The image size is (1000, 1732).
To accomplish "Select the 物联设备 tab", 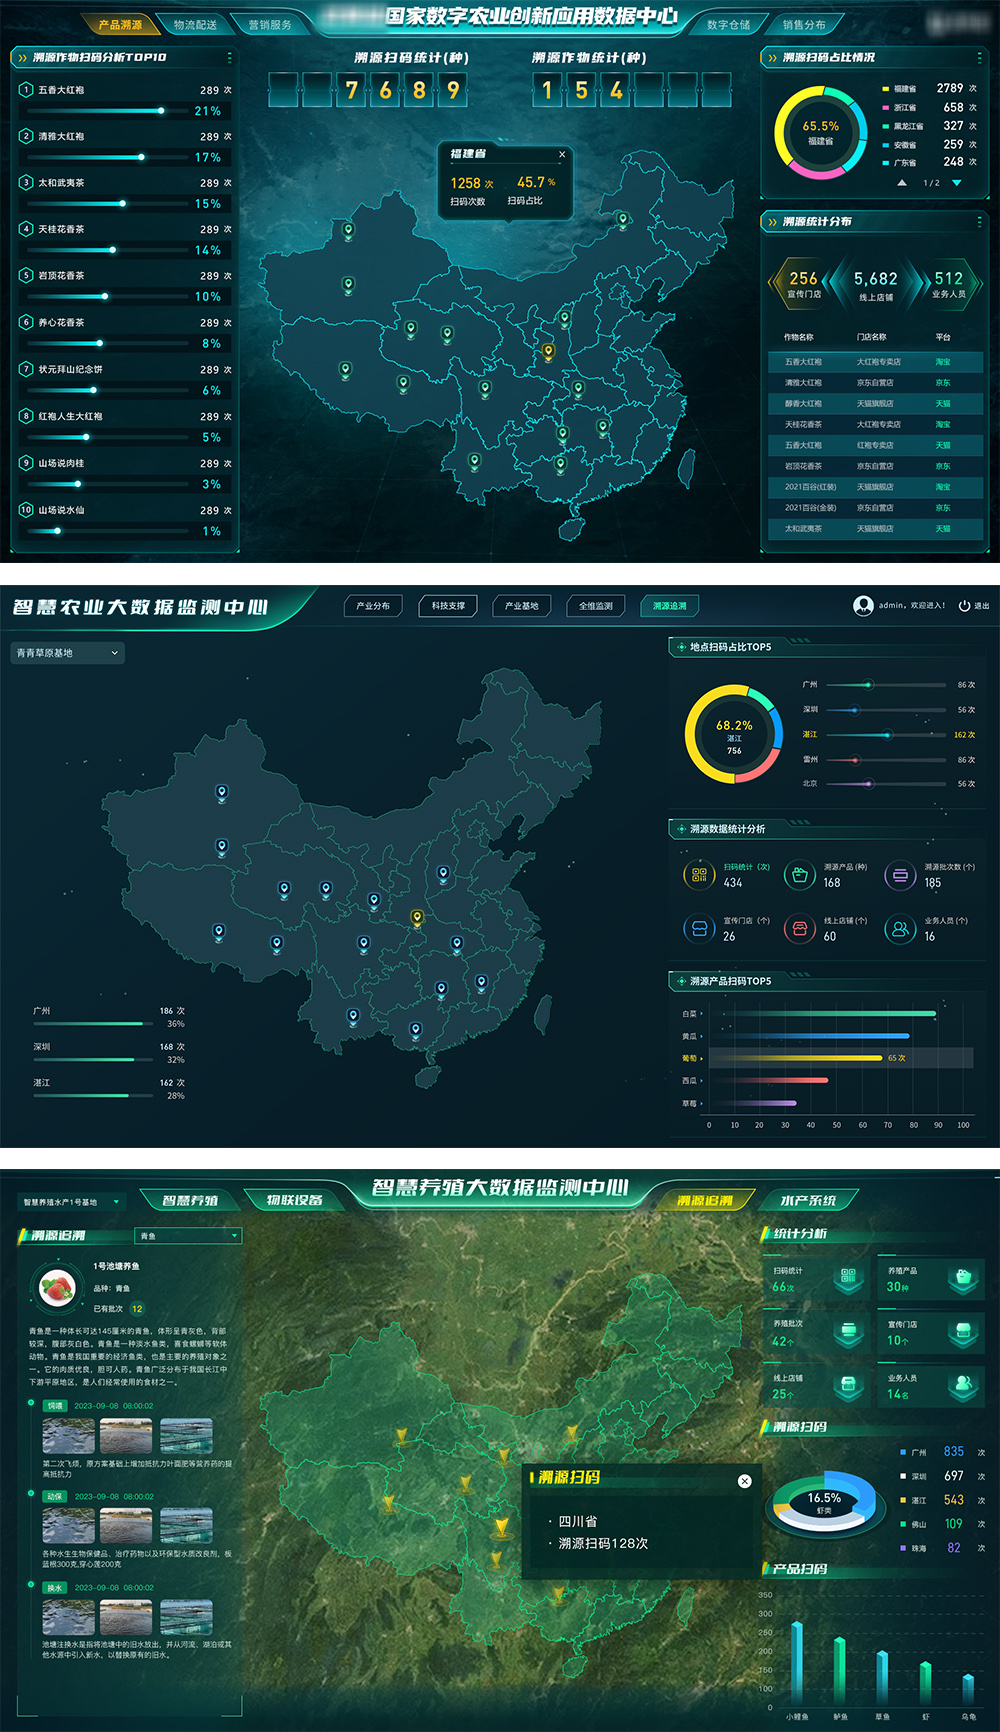I will [x=294, y=1200].
